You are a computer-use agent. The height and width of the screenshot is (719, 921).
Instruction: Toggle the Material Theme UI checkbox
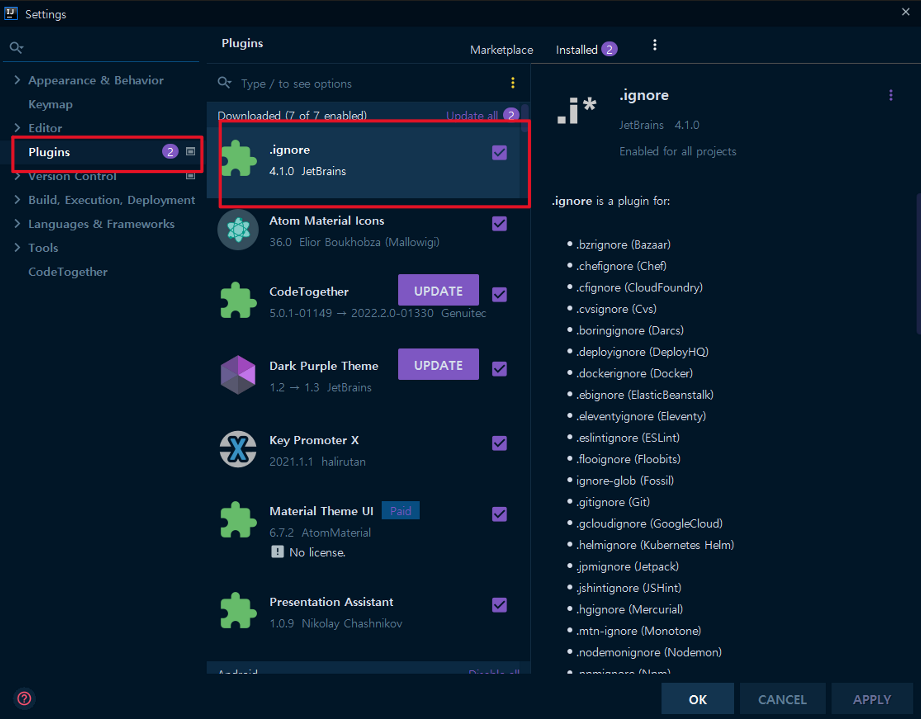(x=499, y=514)
